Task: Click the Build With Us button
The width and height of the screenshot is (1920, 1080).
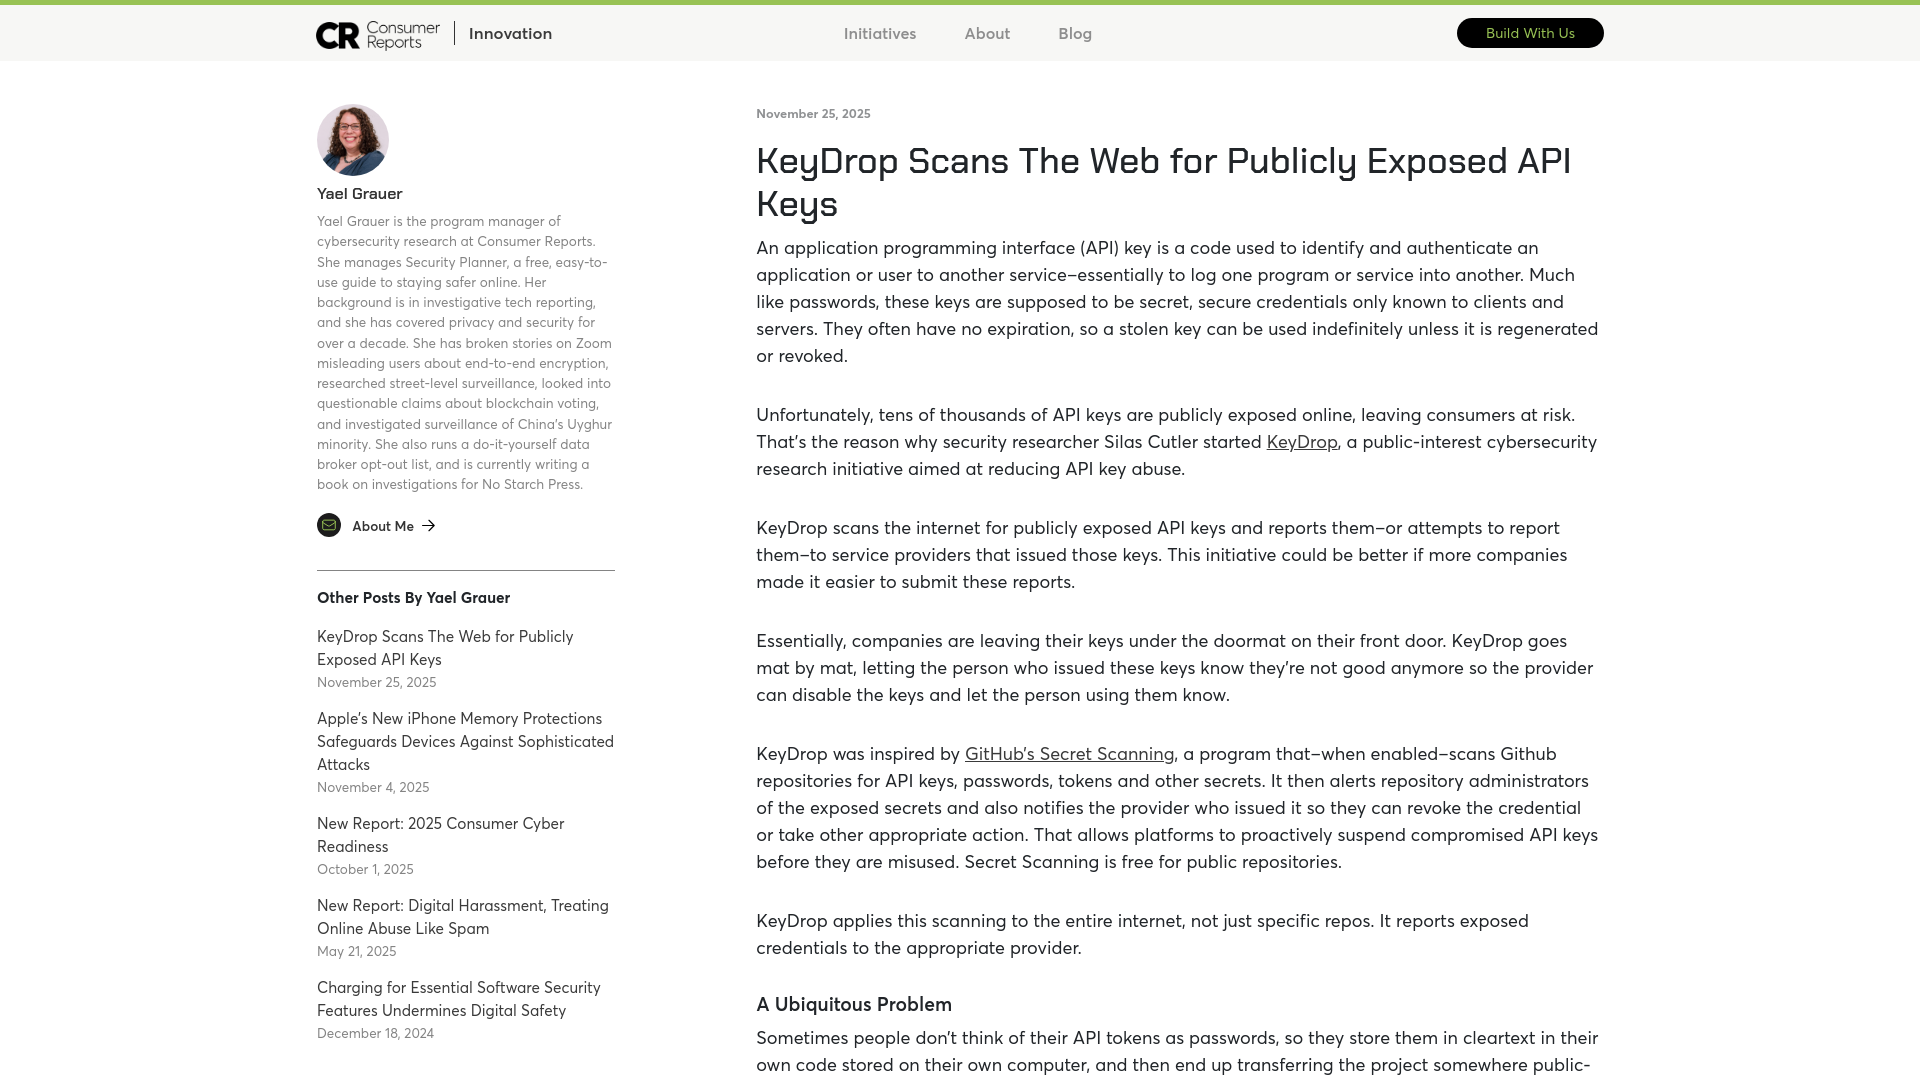Action: [x=1529, y=32]
